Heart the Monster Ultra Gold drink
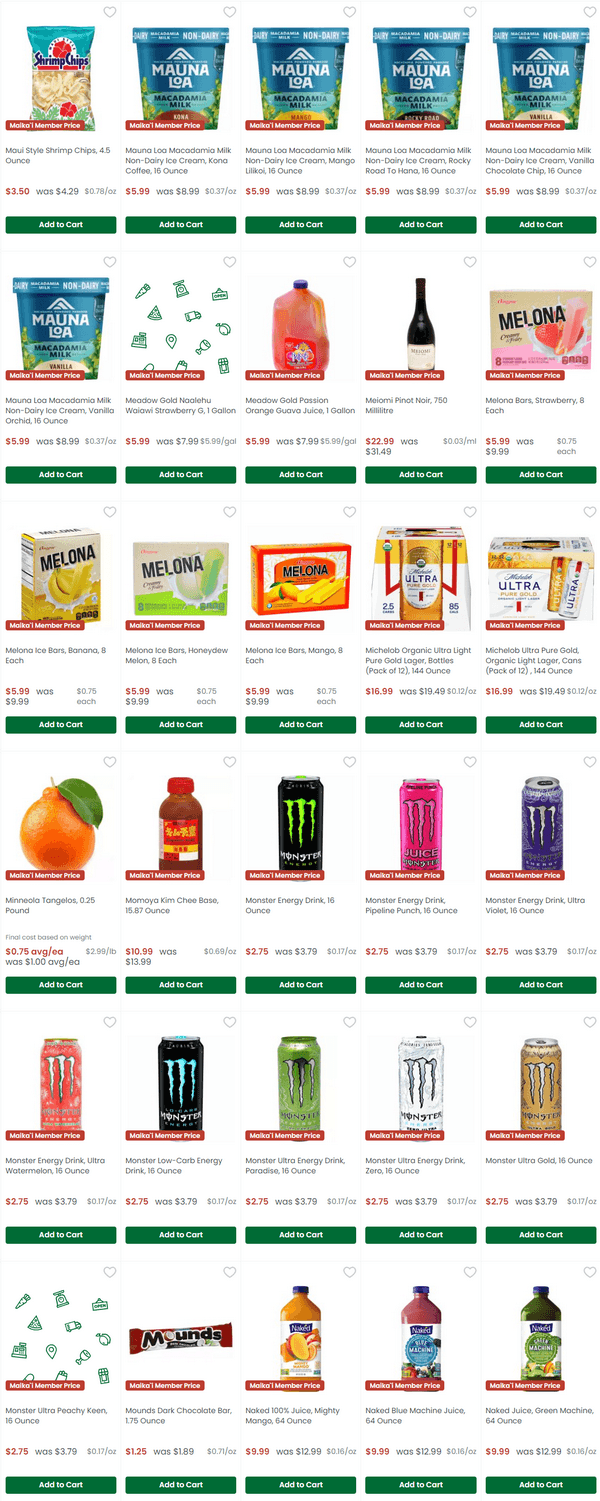 (x=590, y=1022)
